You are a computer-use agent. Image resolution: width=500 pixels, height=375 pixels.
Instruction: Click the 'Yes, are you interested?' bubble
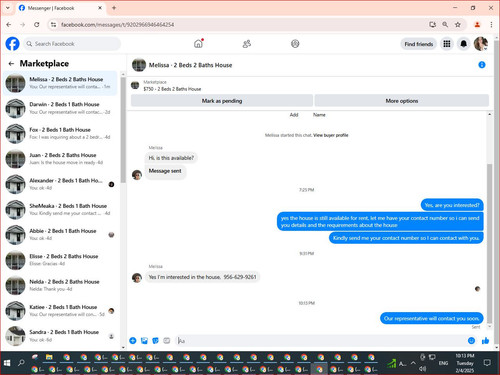tap(452, 205)
